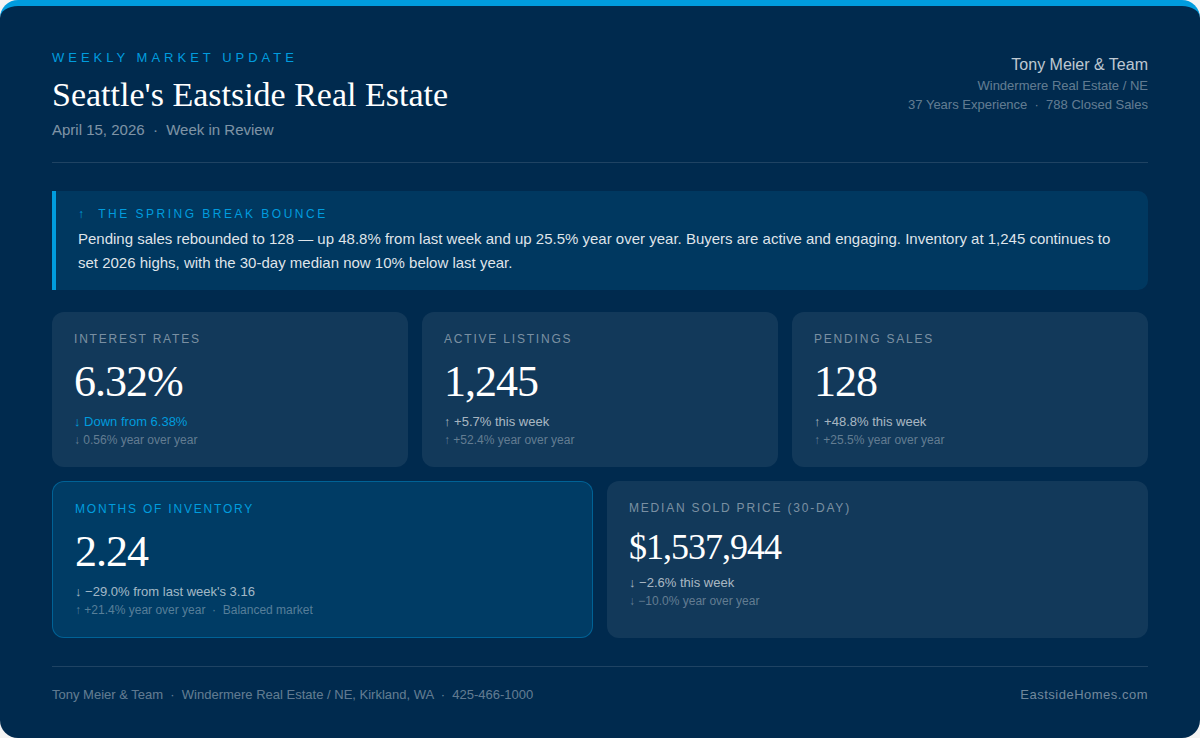Select the Pending Sales card

(969, 389)
